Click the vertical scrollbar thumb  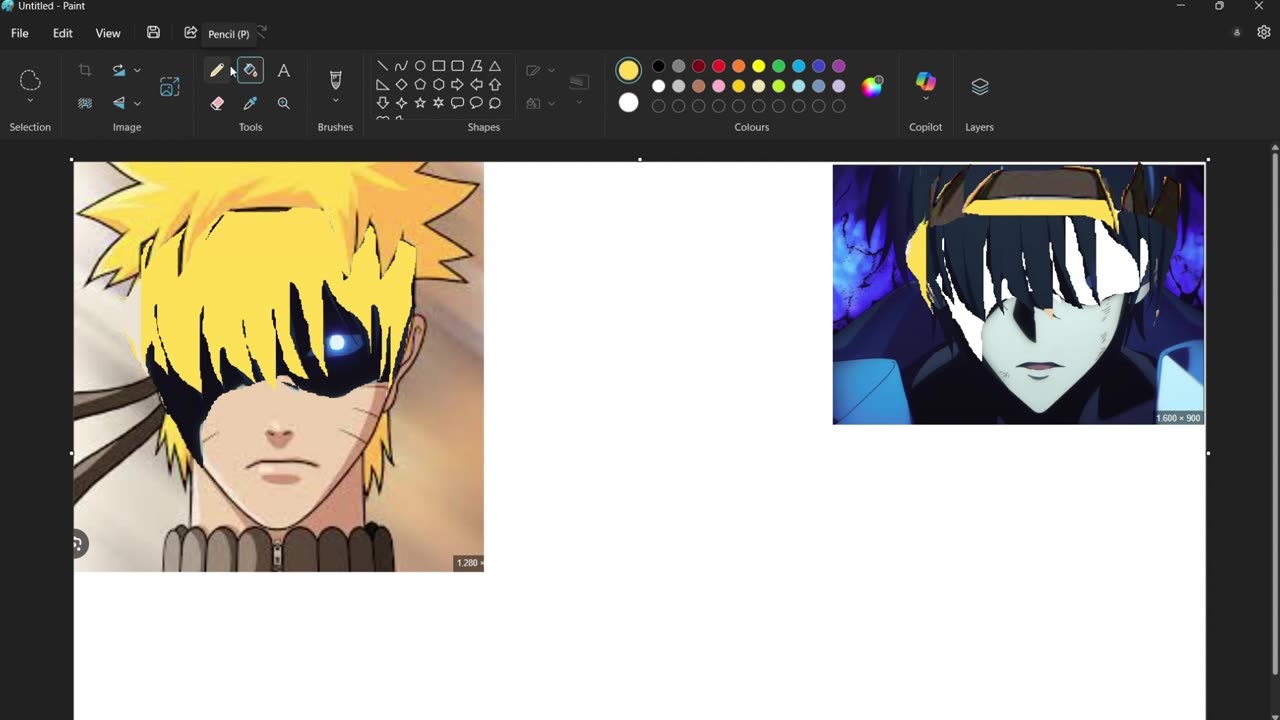point(1274,412)
